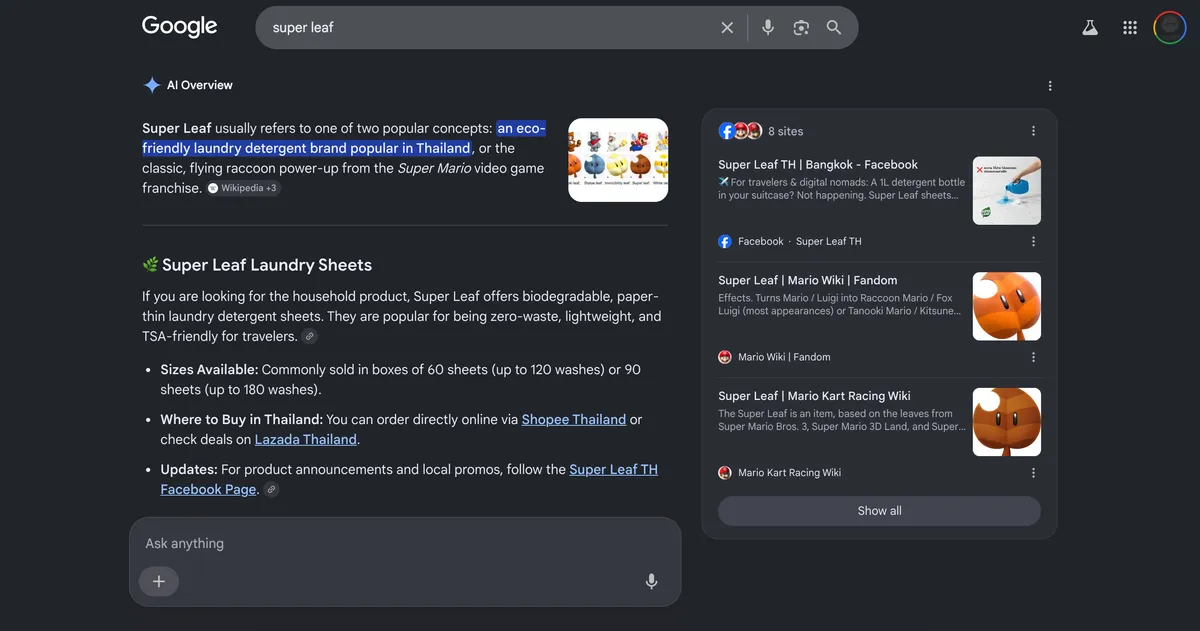Image resolution: width=1200 pixels, height=631 pixels.
Task: Click the source link icon after Facebook Page
Action: click(x=271, y=490)
